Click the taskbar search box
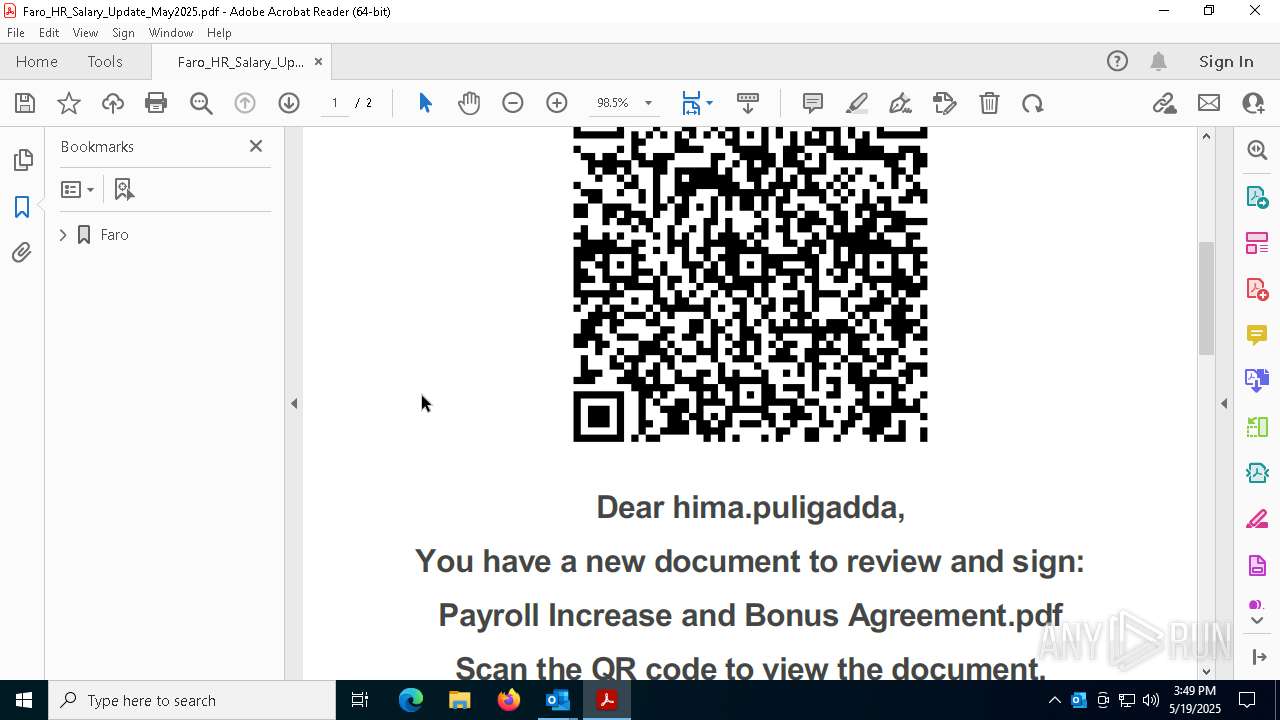This screenshot has height=720, width=1280. (x=192, y=700)
